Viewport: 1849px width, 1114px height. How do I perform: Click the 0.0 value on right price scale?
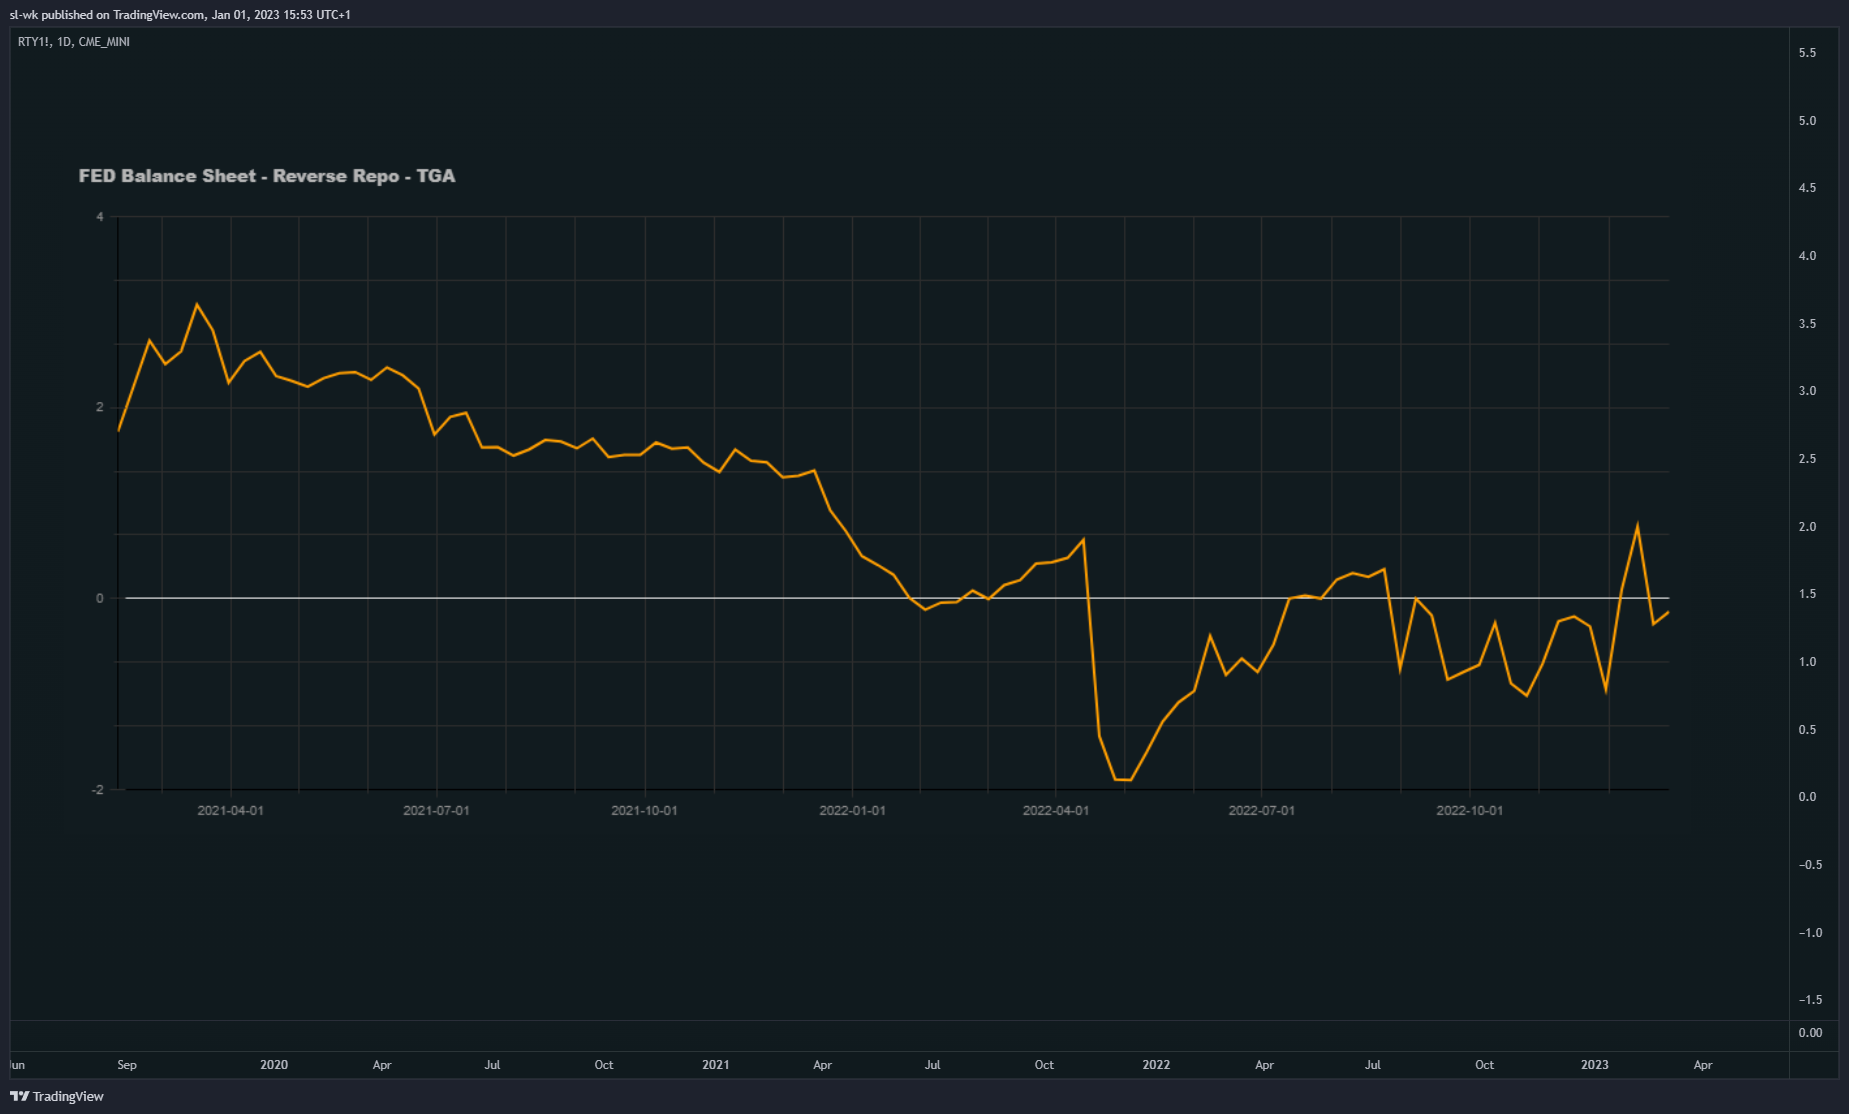(1807, 797)
